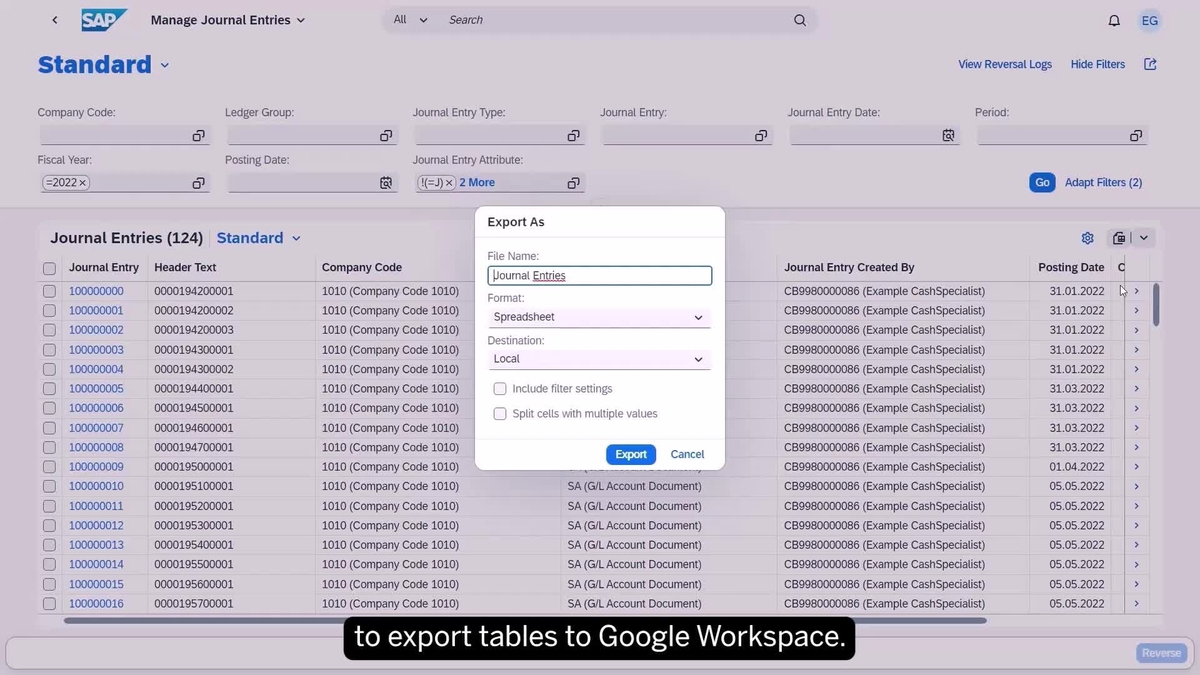Click the share icon next to Hide Filters
Image resolution: width=1200 pixels, height=675 pixels.
point(1149,64)
